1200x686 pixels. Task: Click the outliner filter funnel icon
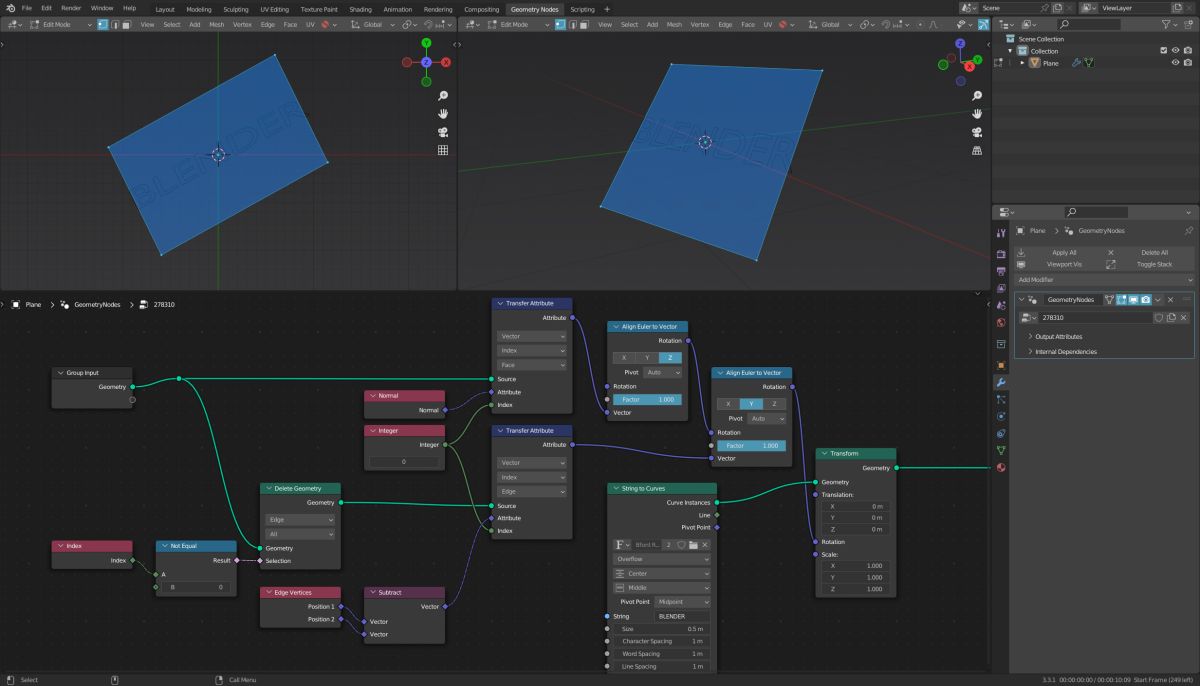pos(1168,24)
